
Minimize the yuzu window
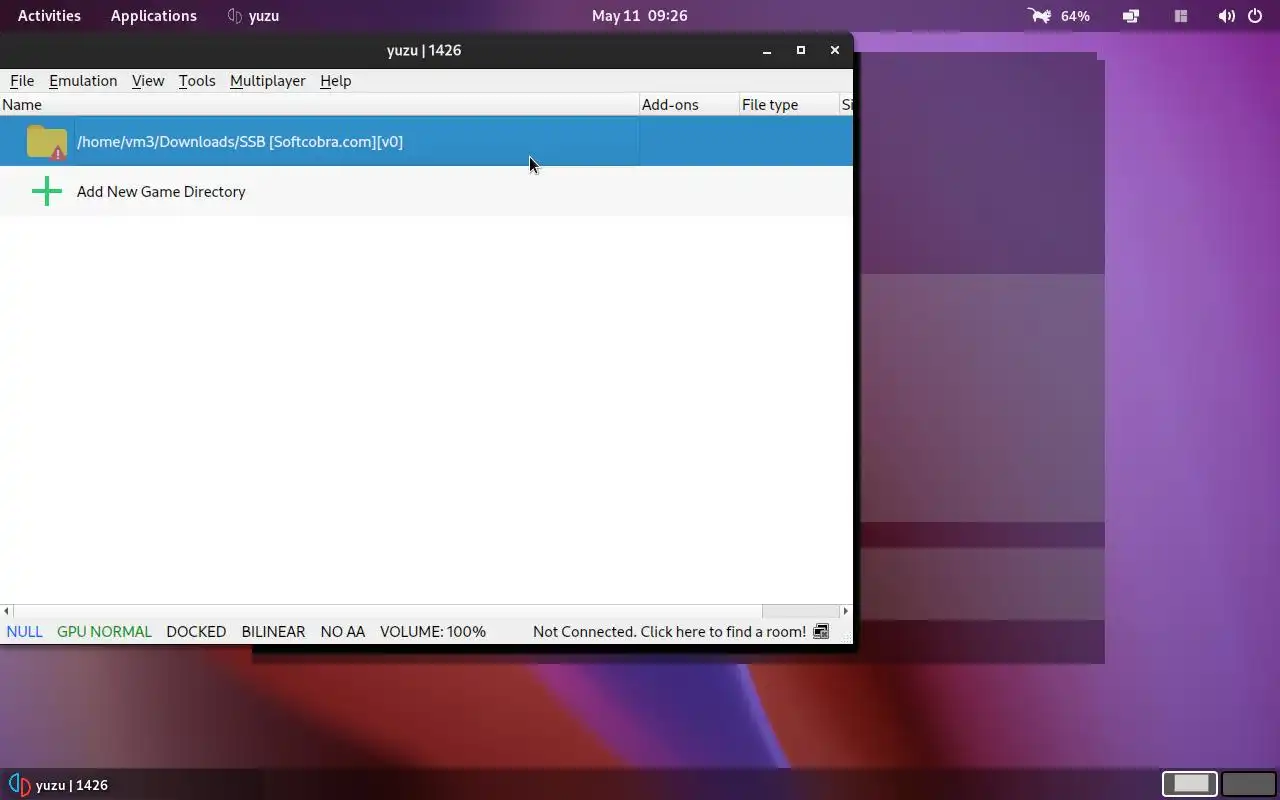click(x=767, y=50)
